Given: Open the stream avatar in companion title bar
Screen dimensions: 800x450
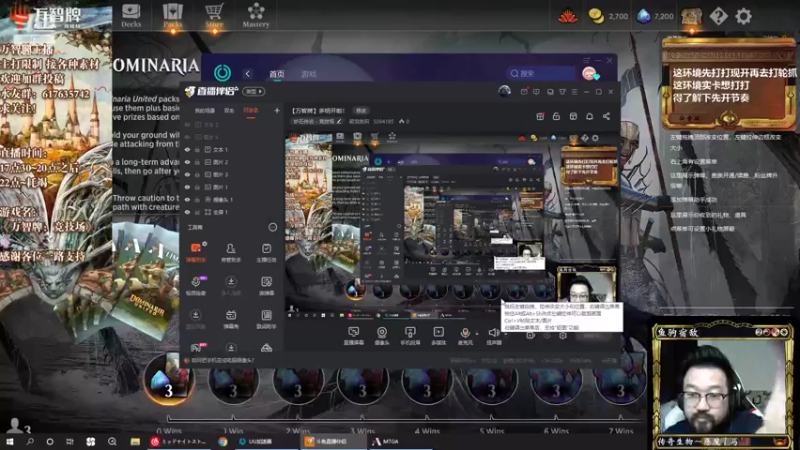Looking at the screenshot, I should (504, 91).
